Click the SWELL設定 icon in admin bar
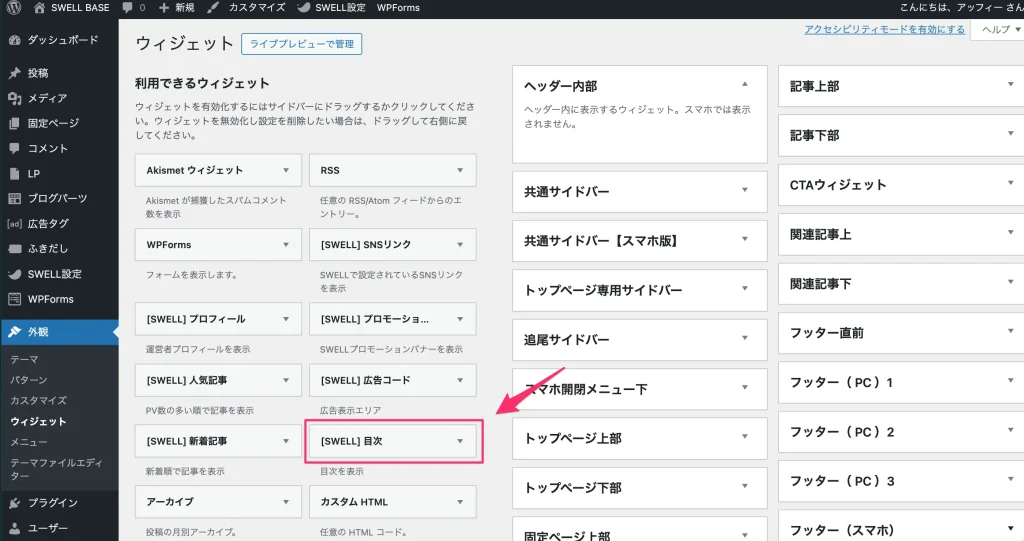1024x541 pixels. click(x=304, y=8)
